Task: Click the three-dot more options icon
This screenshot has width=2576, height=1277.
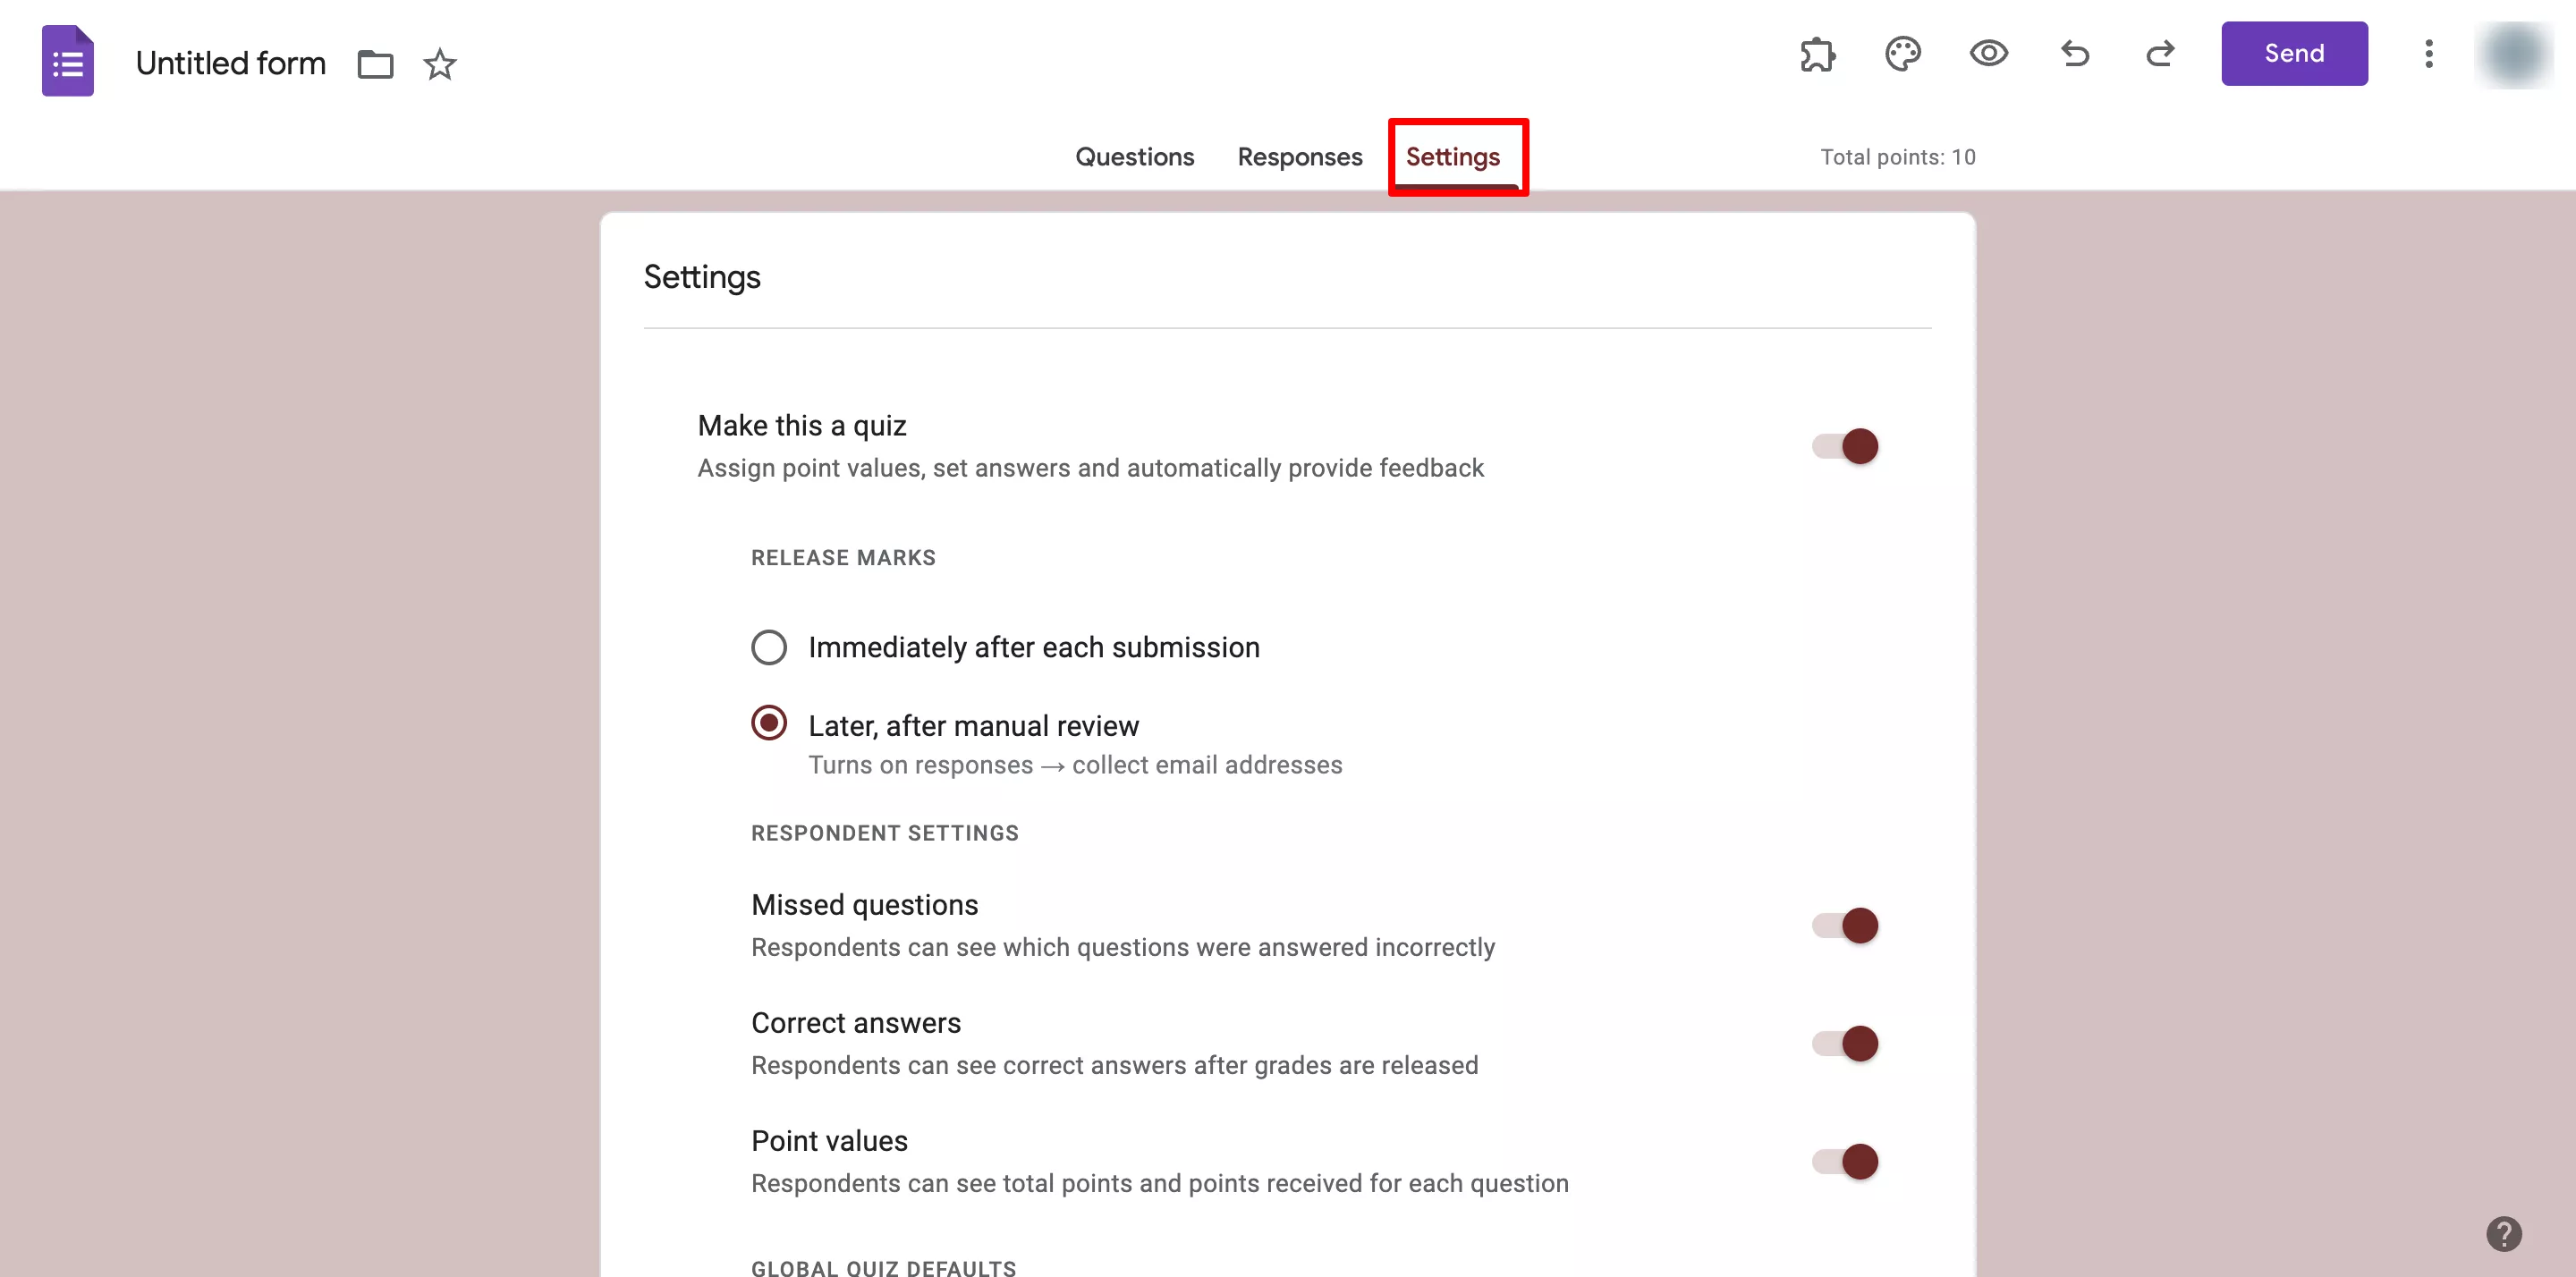Action: tap(2428, 55)
